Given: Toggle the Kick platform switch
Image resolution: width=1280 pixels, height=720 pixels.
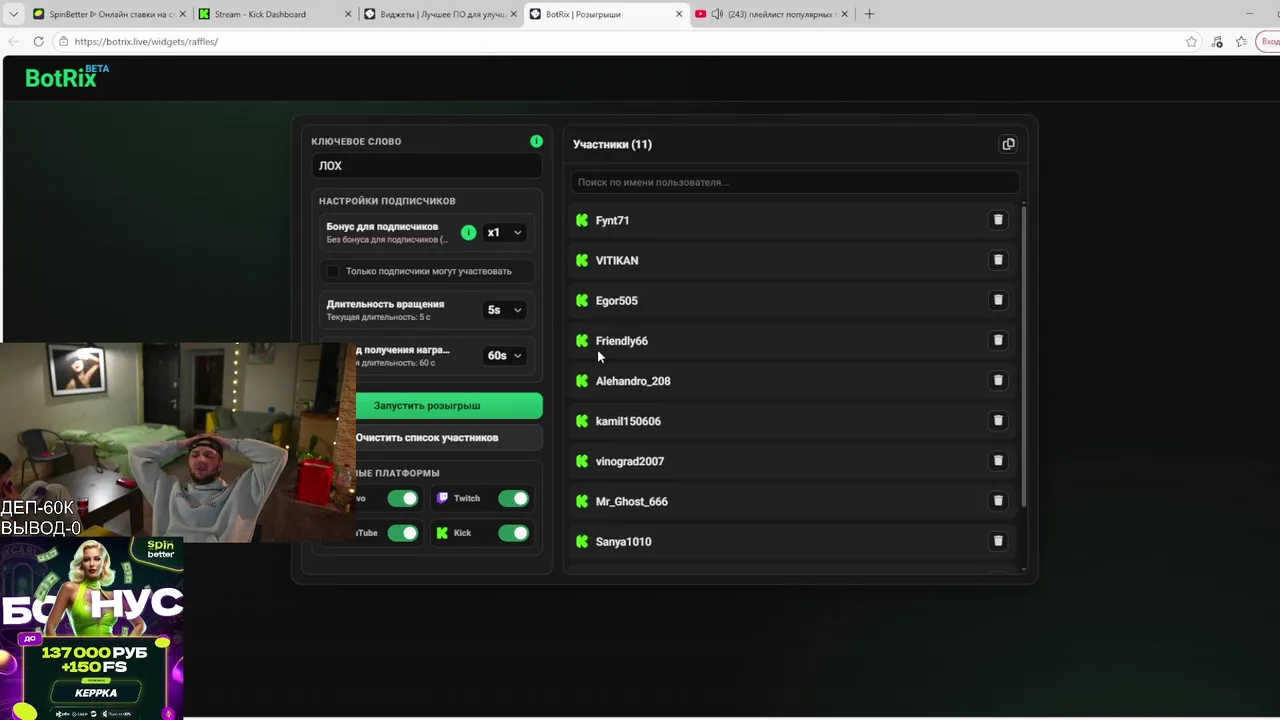Looking at the screenshot, I should click(x=514, y=533).
